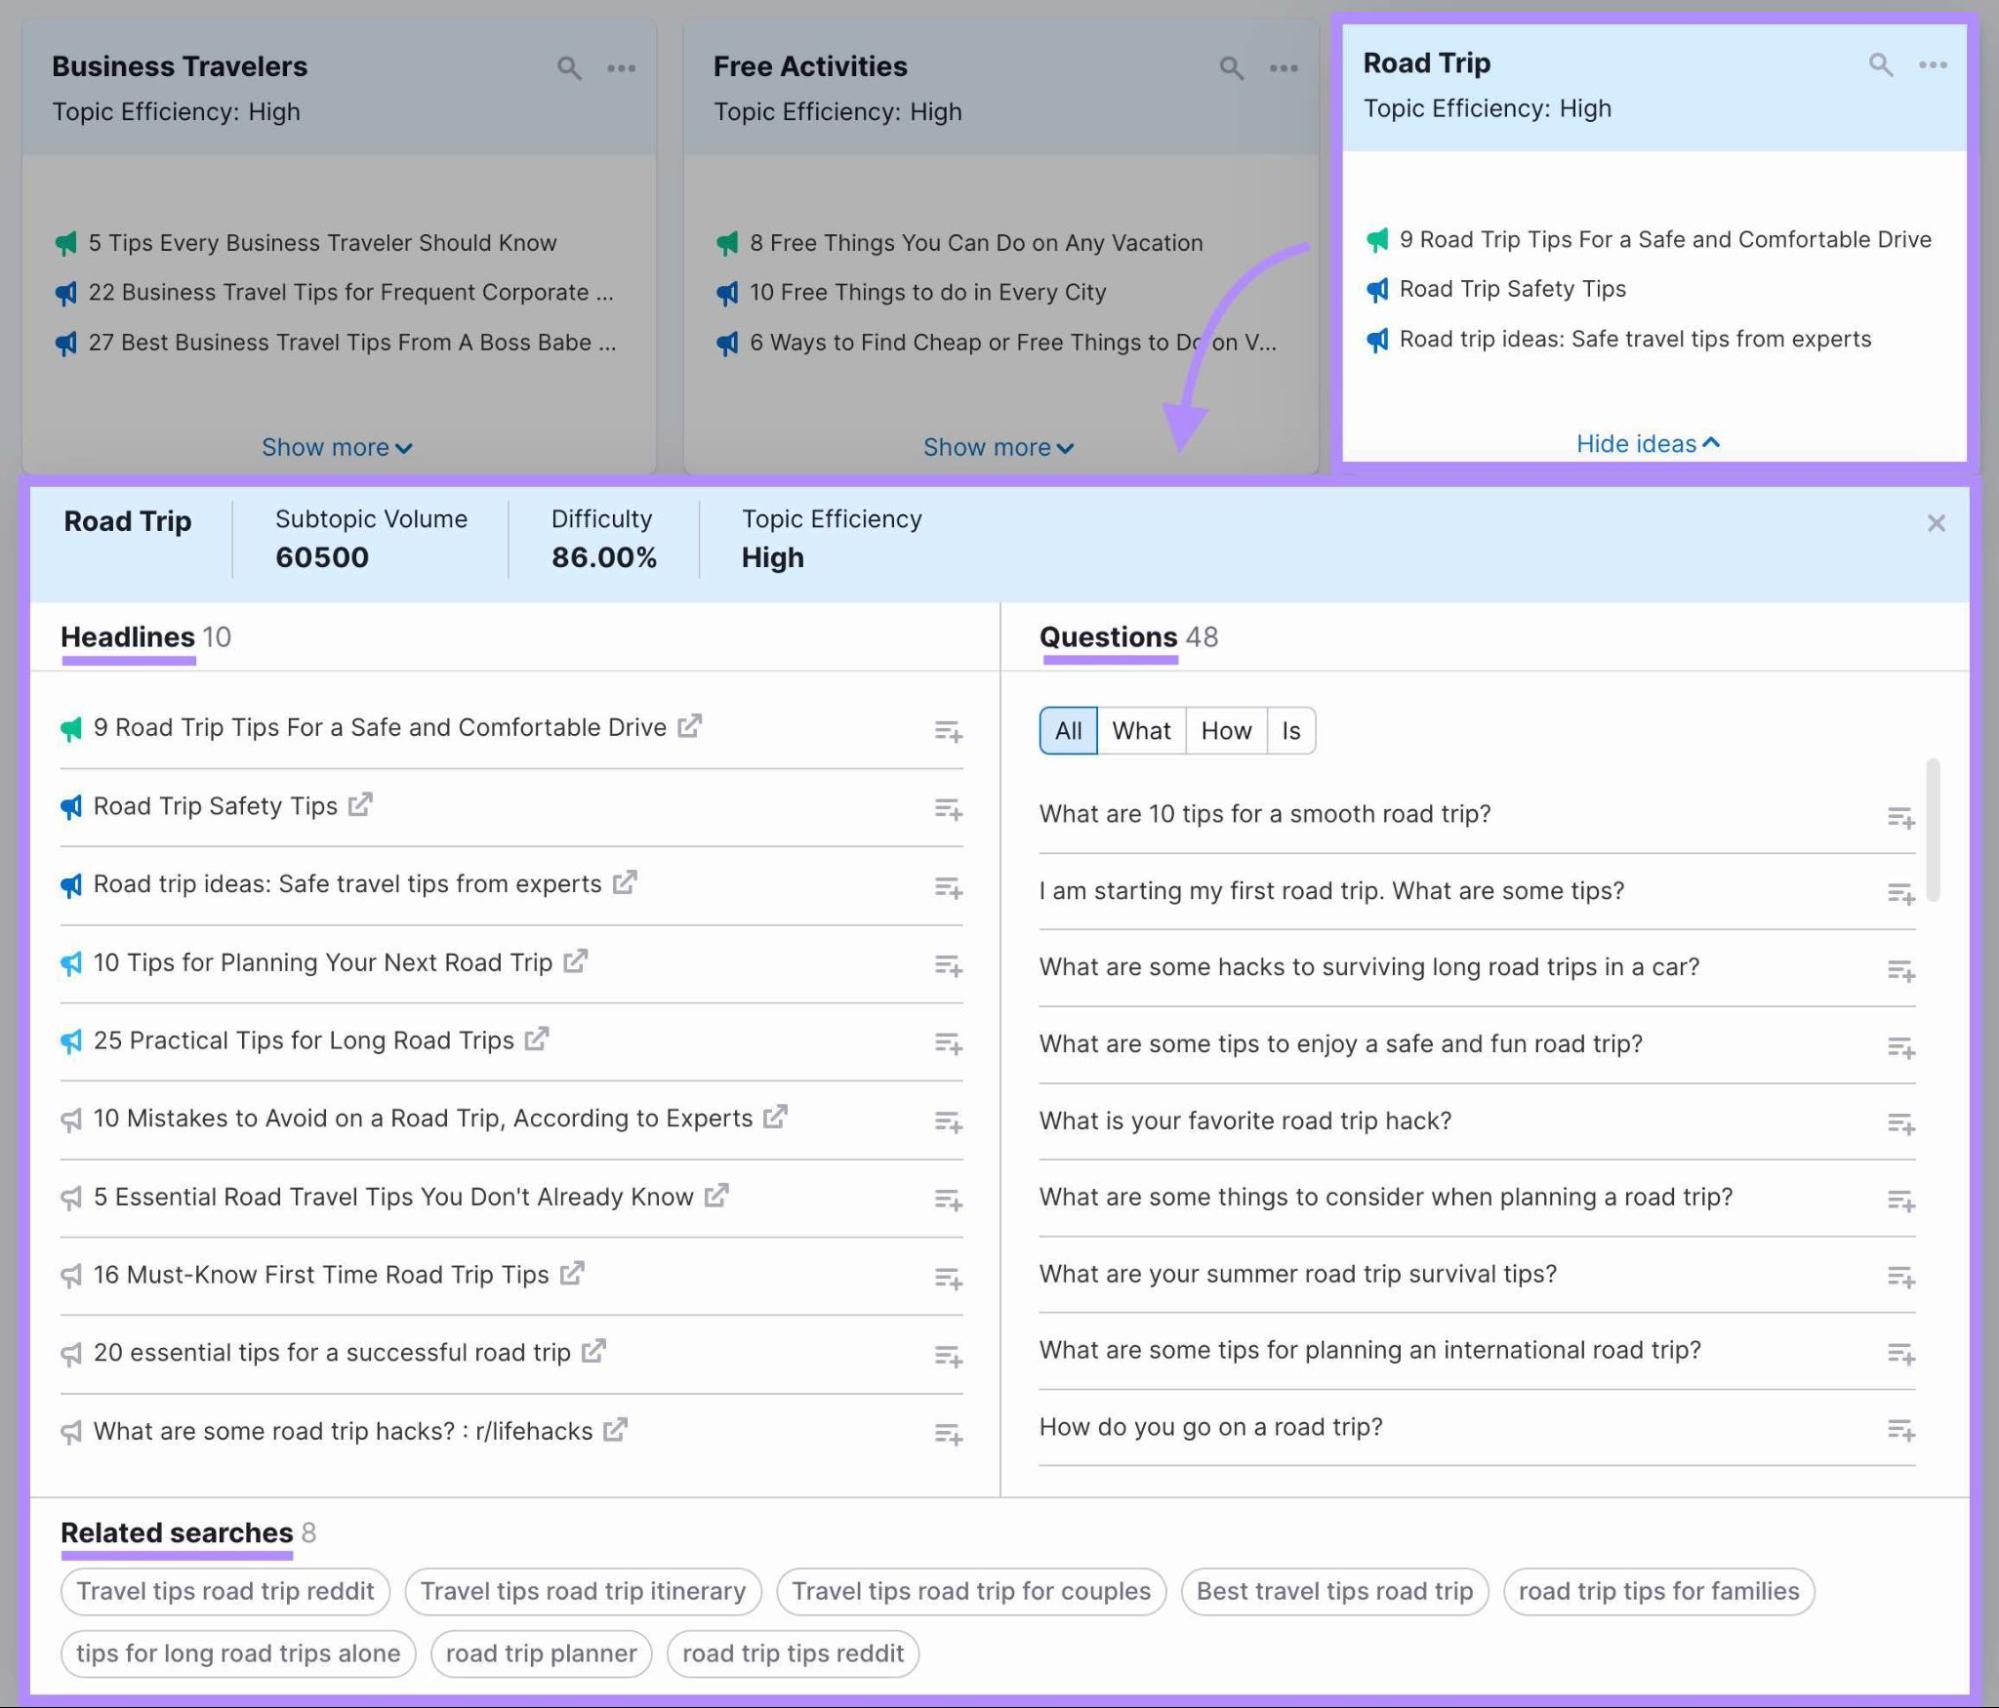This screenshot has height=1708, width=1999.
Task: Select the 'How' question filter
Action: click(x=1225, y=730)
